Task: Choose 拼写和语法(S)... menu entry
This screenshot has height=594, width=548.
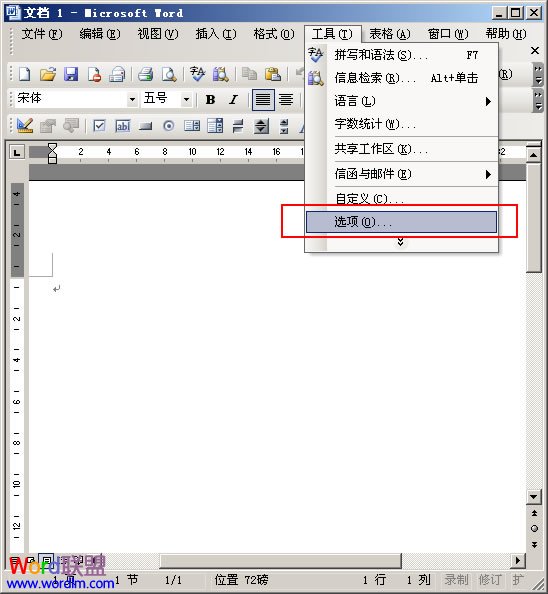Action: 401,55
